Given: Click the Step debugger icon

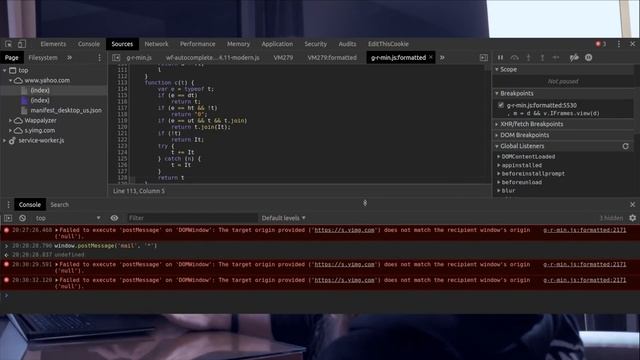Looking at the screenshot, I should [x=556, y=58].
